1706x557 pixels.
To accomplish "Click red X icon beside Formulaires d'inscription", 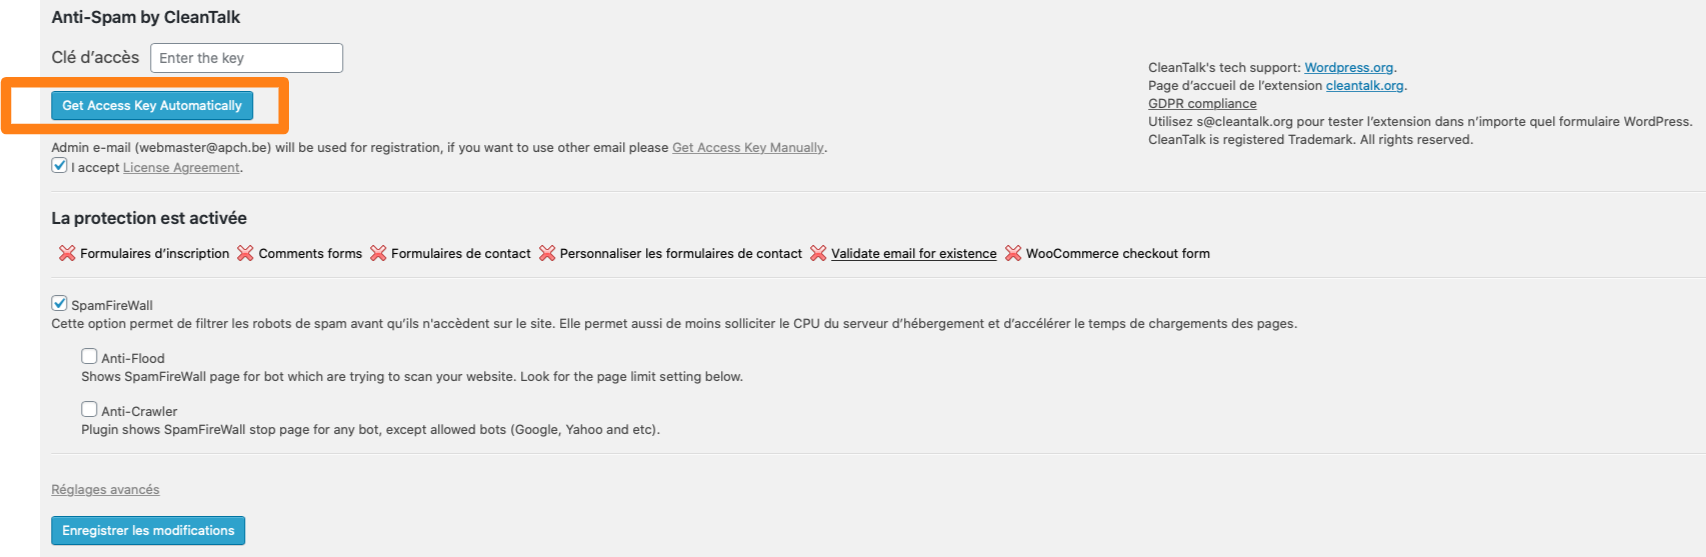I will (67, 253).
